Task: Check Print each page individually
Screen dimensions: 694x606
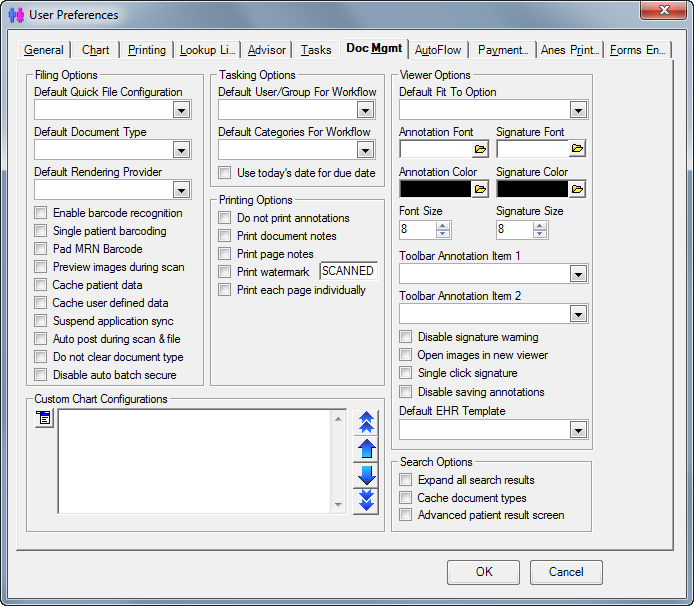Action: pyautogui.click(x=225, y=290)
